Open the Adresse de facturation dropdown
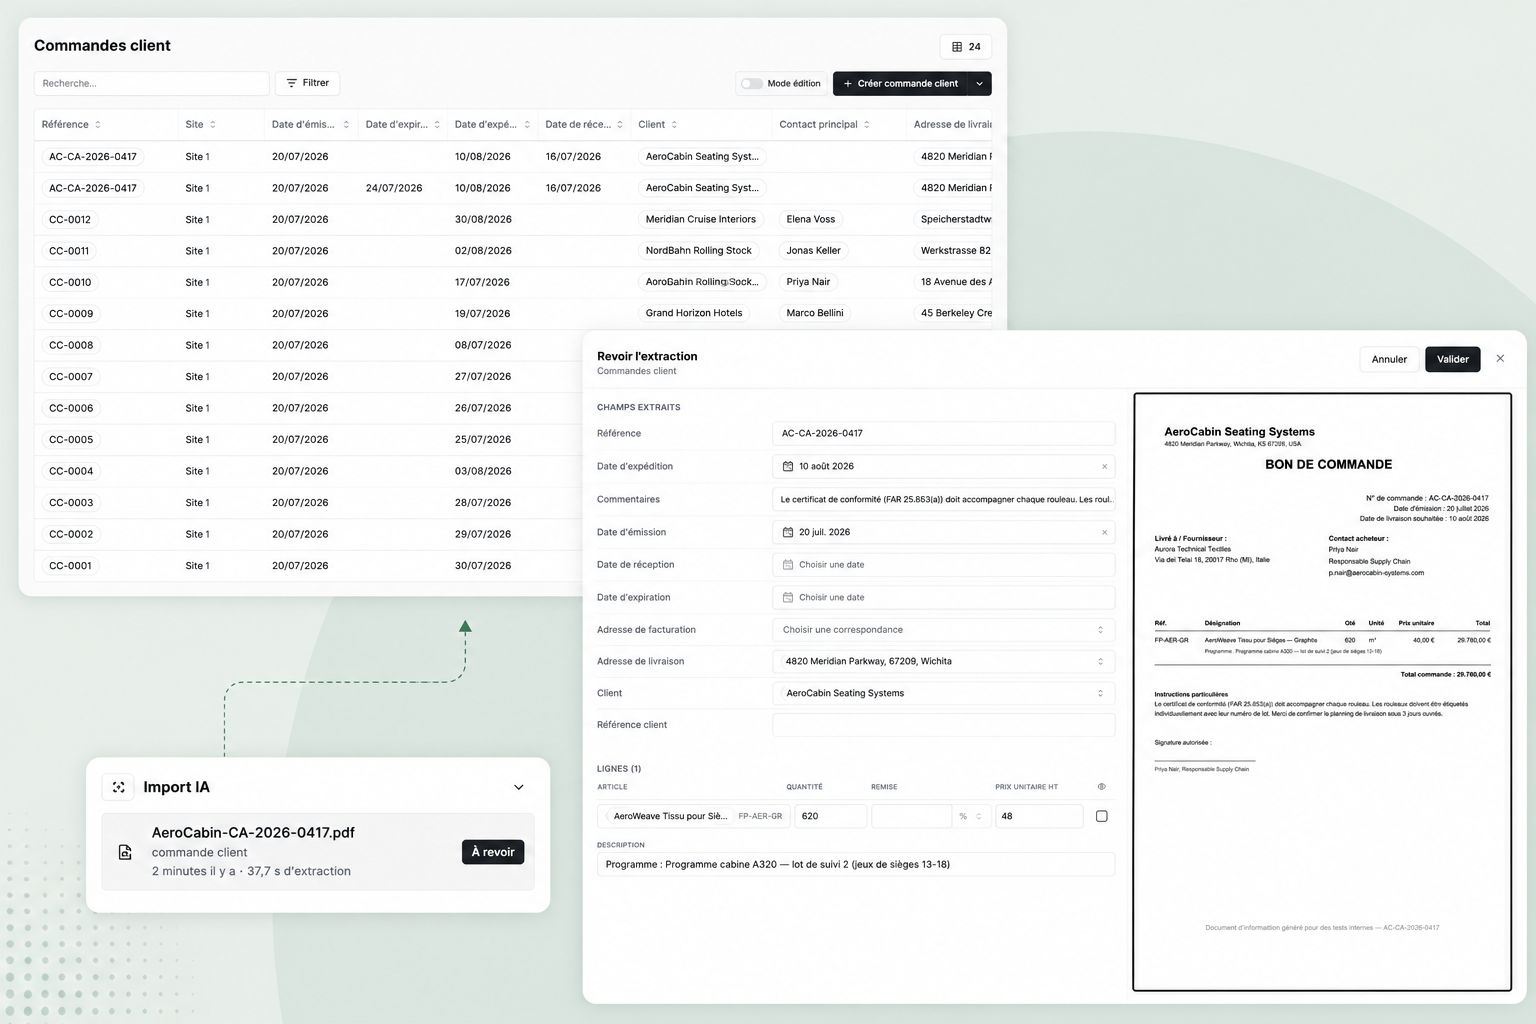Viewport: 1536px width, 1024px height. 943,630
